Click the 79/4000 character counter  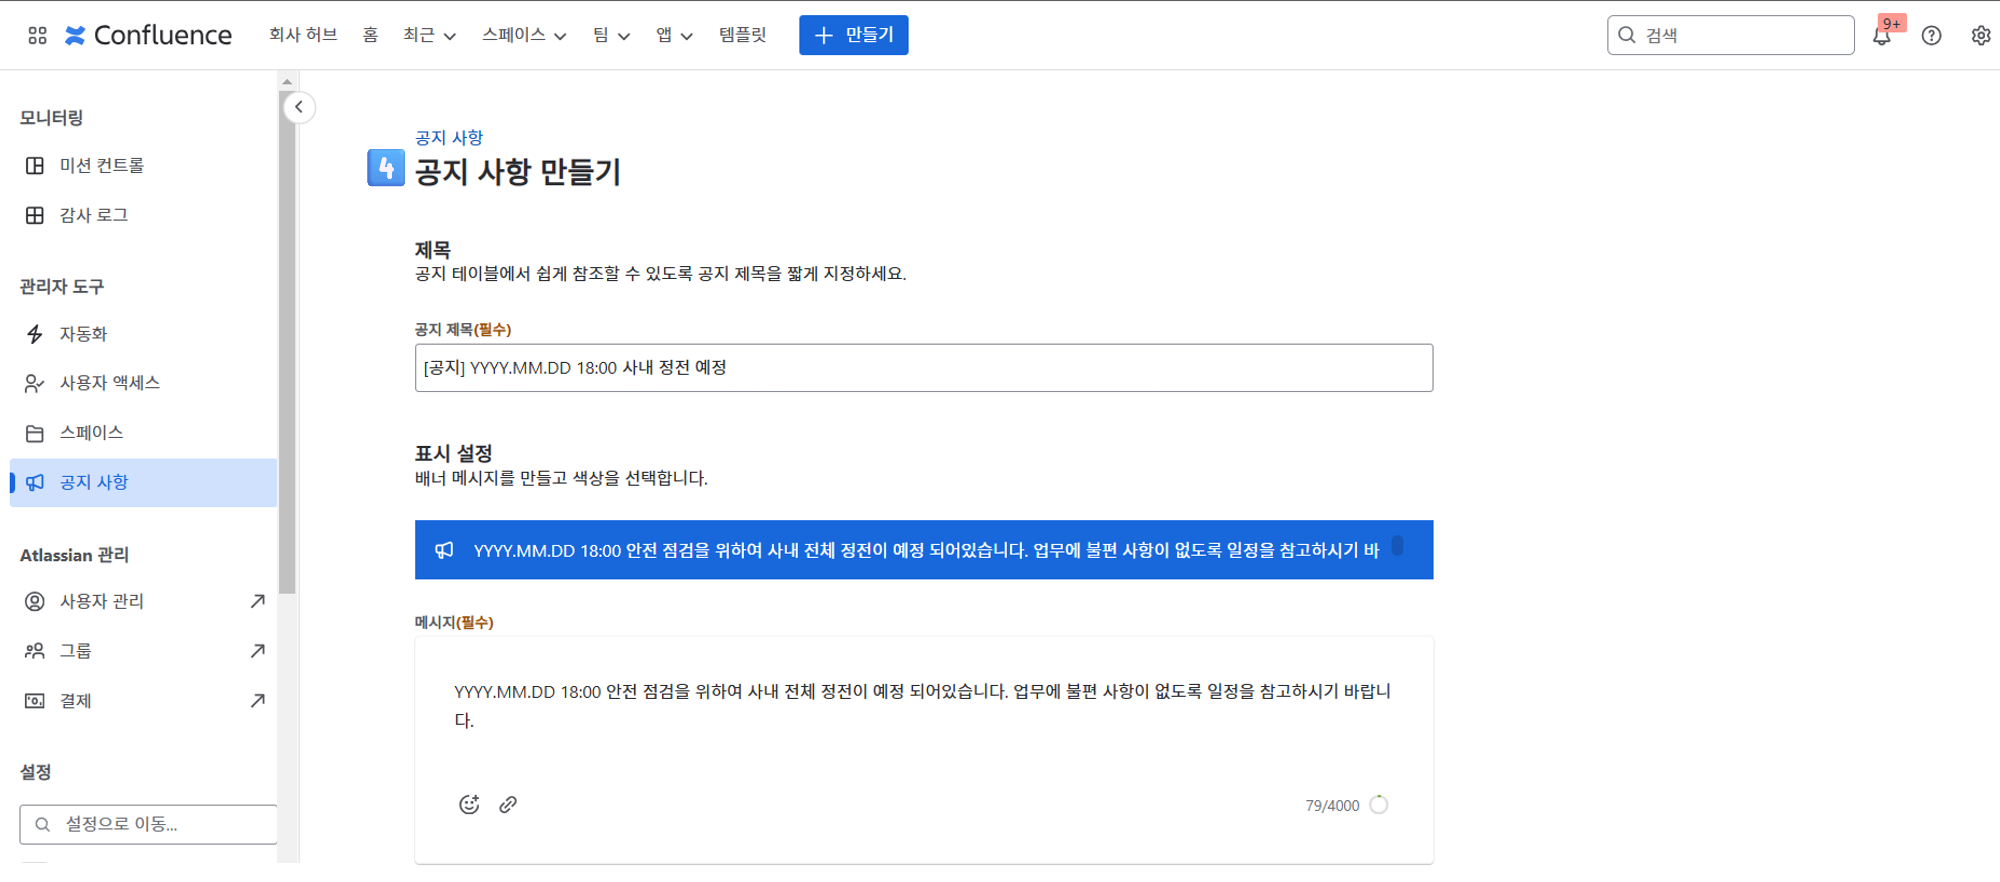coord(1332,806)
